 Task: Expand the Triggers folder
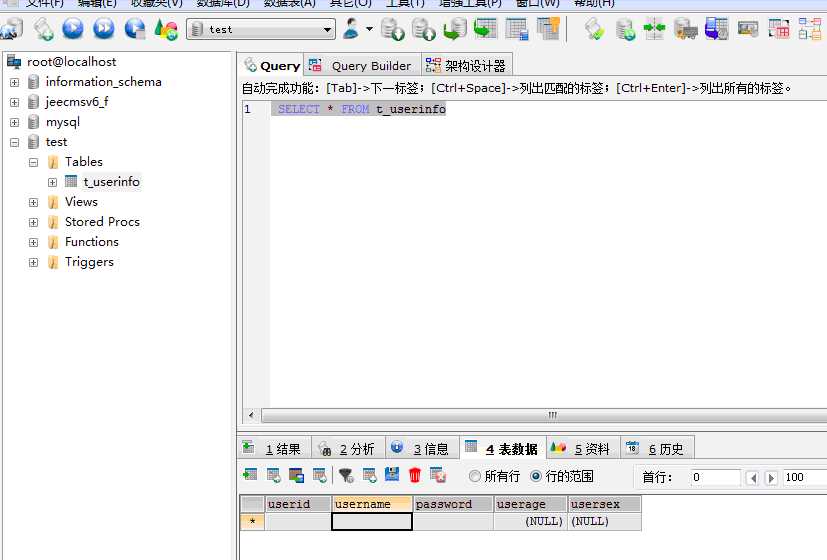coord(34,263)
